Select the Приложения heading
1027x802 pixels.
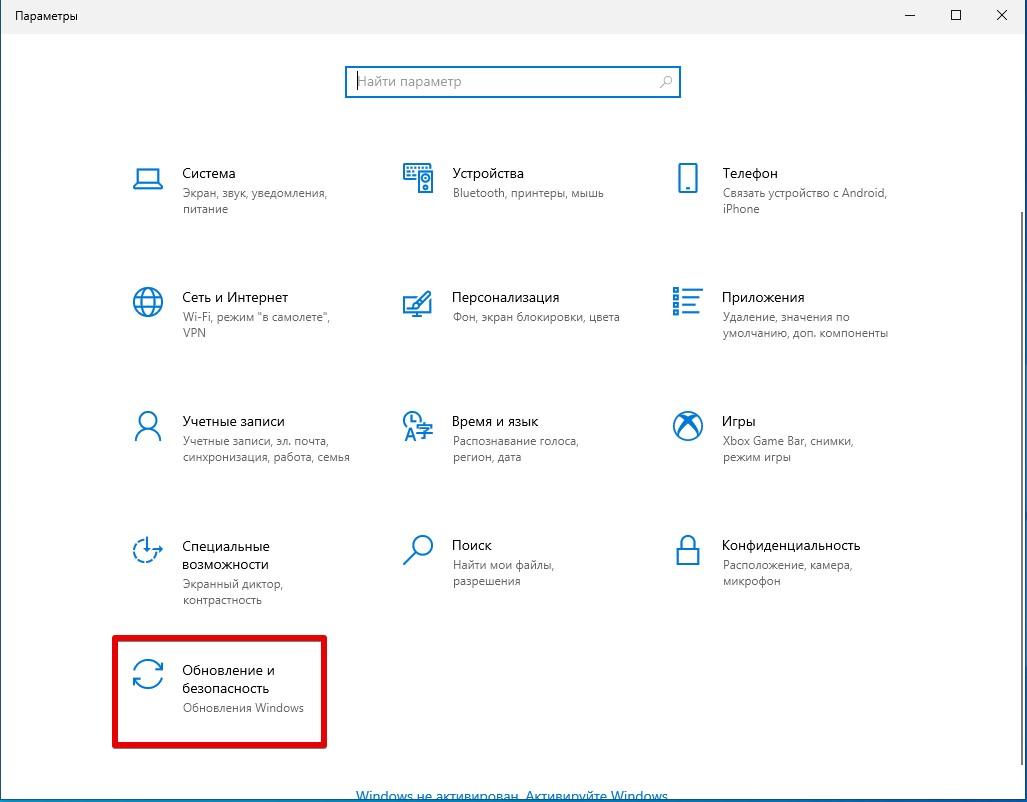pyautogui.click(x=763, y=297)
